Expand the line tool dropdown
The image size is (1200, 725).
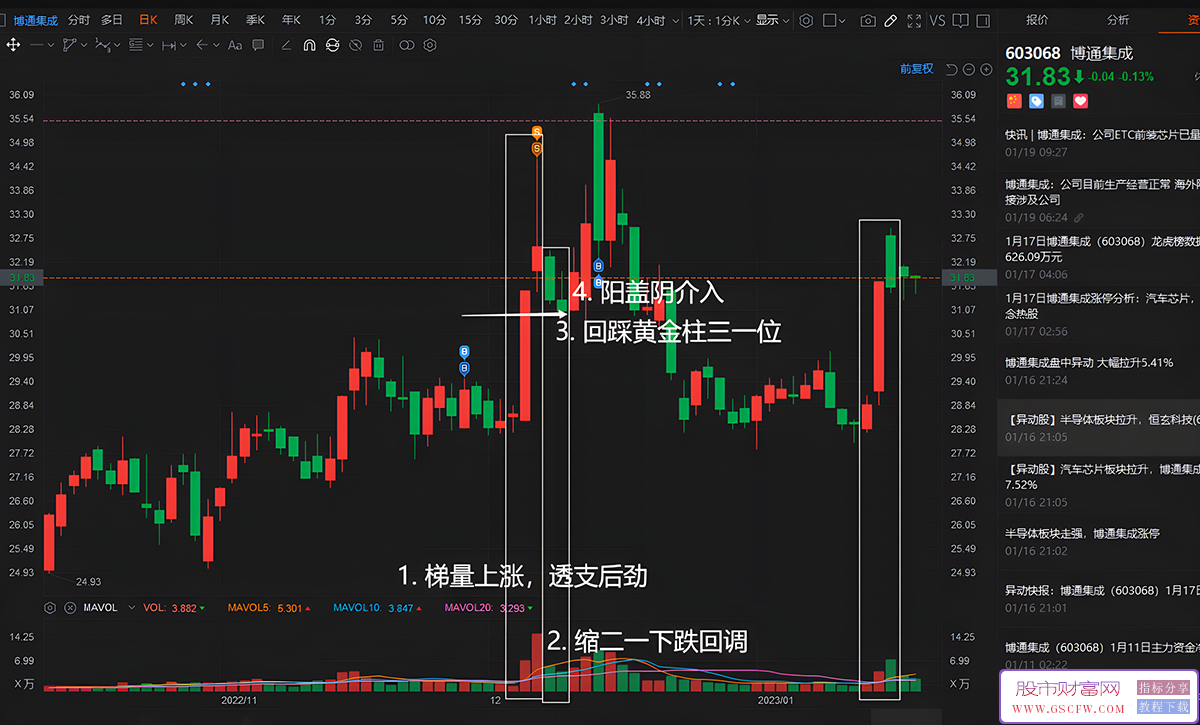(52, 45)
